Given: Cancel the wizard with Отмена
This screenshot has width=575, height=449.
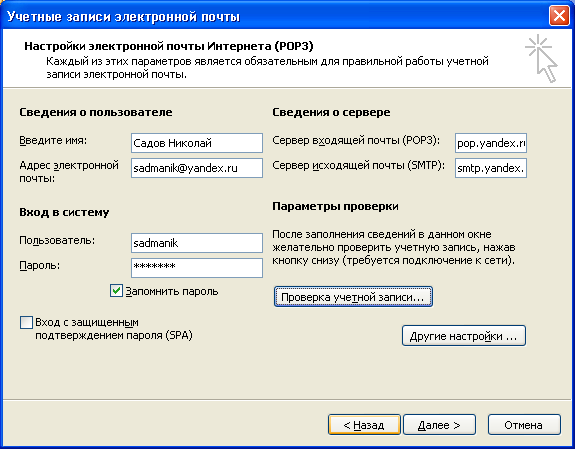Looking at the screenshot, I should (524, 425).
